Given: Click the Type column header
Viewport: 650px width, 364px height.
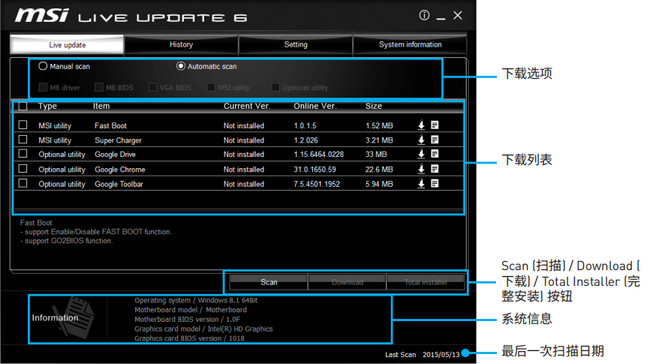Looking at the screenshot, I should click(47, 106).
